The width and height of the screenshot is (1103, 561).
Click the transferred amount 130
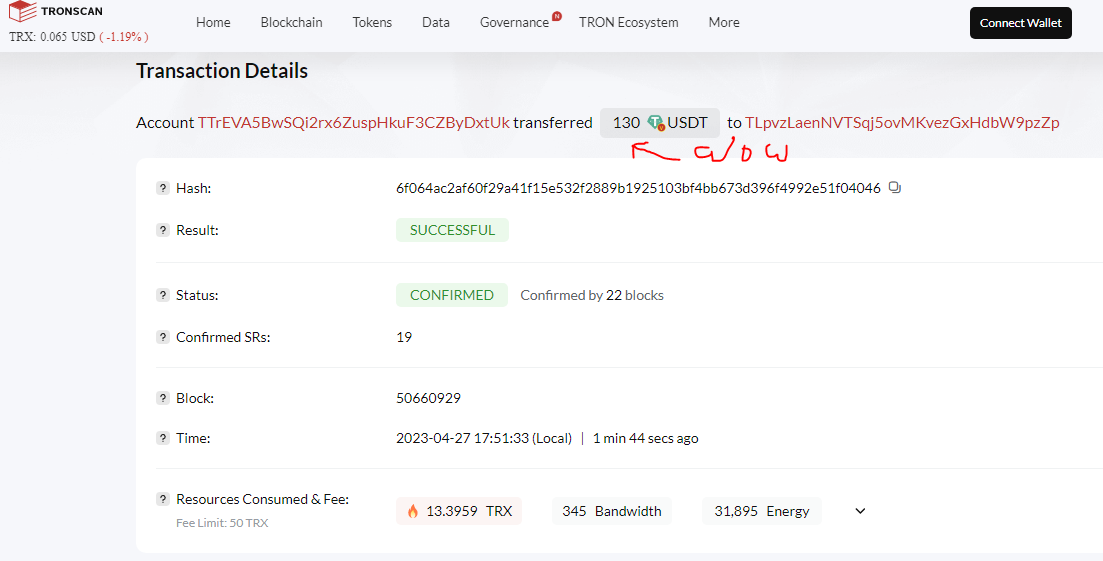point(626,123)
